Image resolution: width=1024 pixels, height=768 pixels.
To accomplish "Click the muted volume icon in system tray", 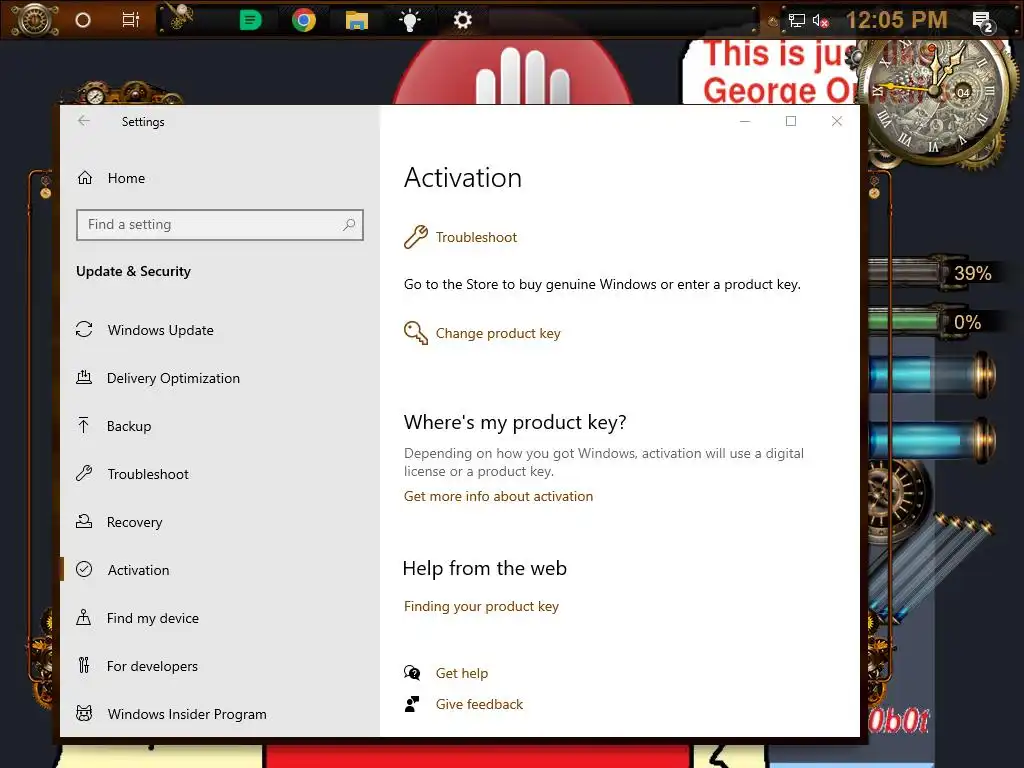I will point(820,21).
